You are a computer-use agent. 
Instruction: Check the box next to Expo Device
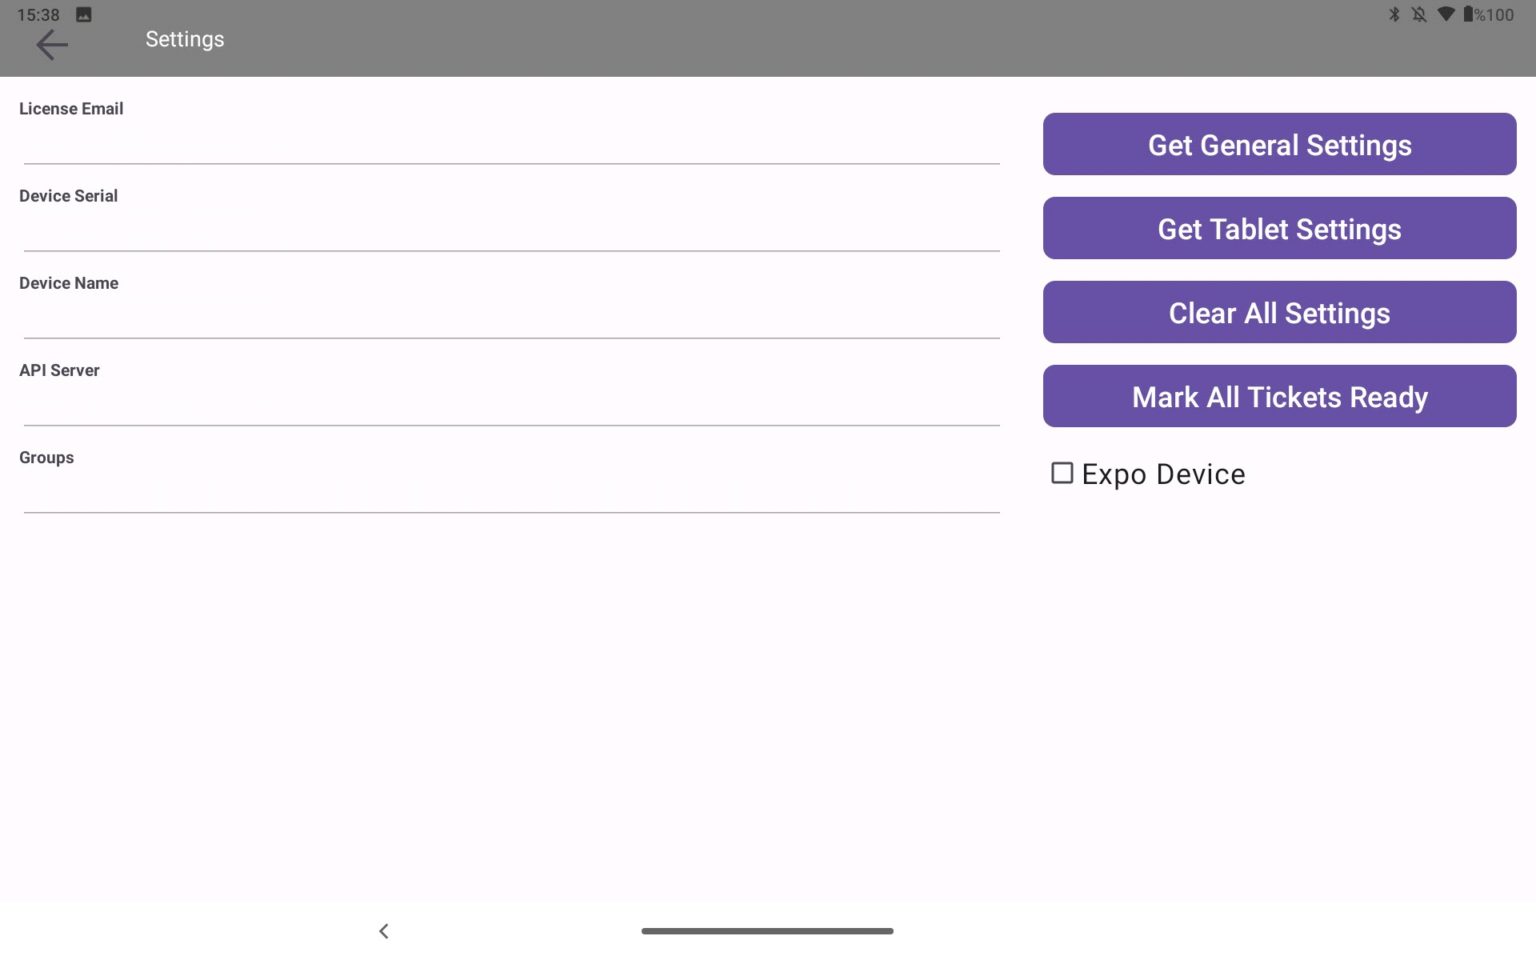(x=1061, y=473)
